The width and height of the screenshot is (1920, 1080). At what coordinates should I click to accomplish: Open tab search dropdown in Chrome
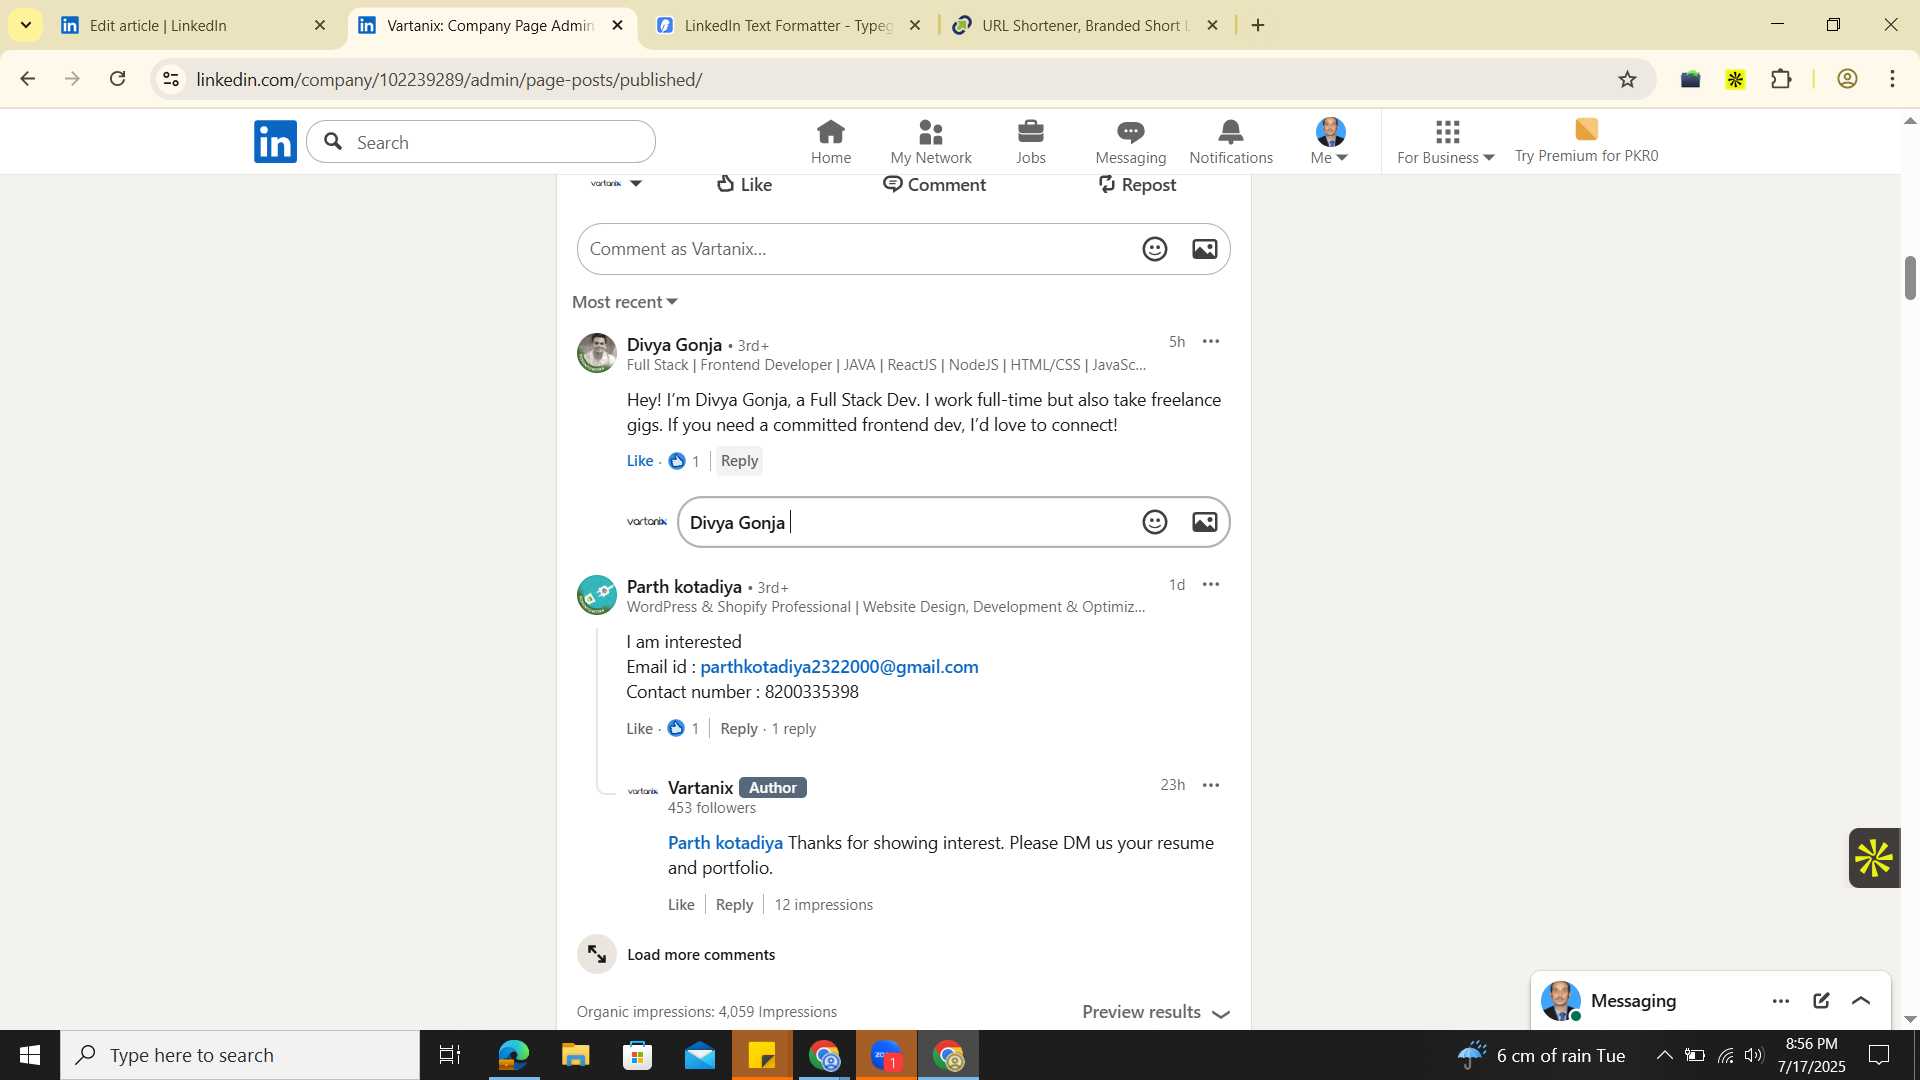(25, 25)
